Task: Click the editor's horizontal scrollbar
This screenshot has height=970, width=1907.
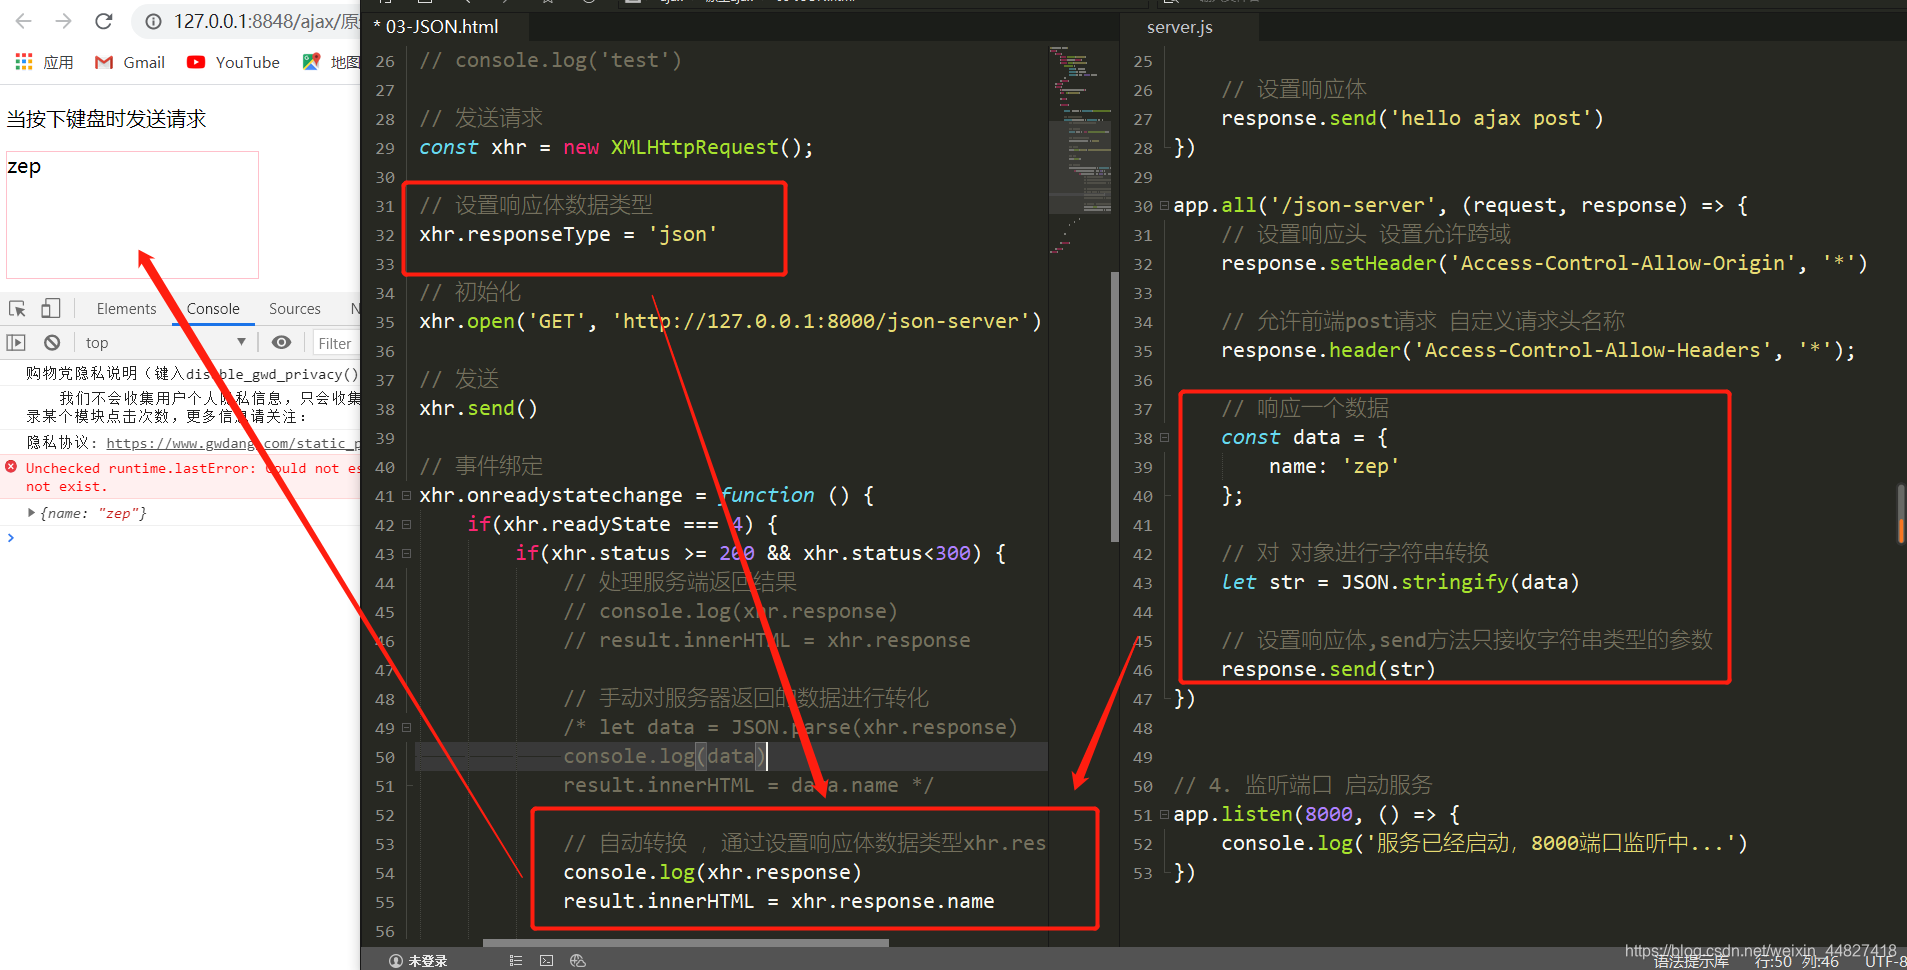Action: click(686, 943)
